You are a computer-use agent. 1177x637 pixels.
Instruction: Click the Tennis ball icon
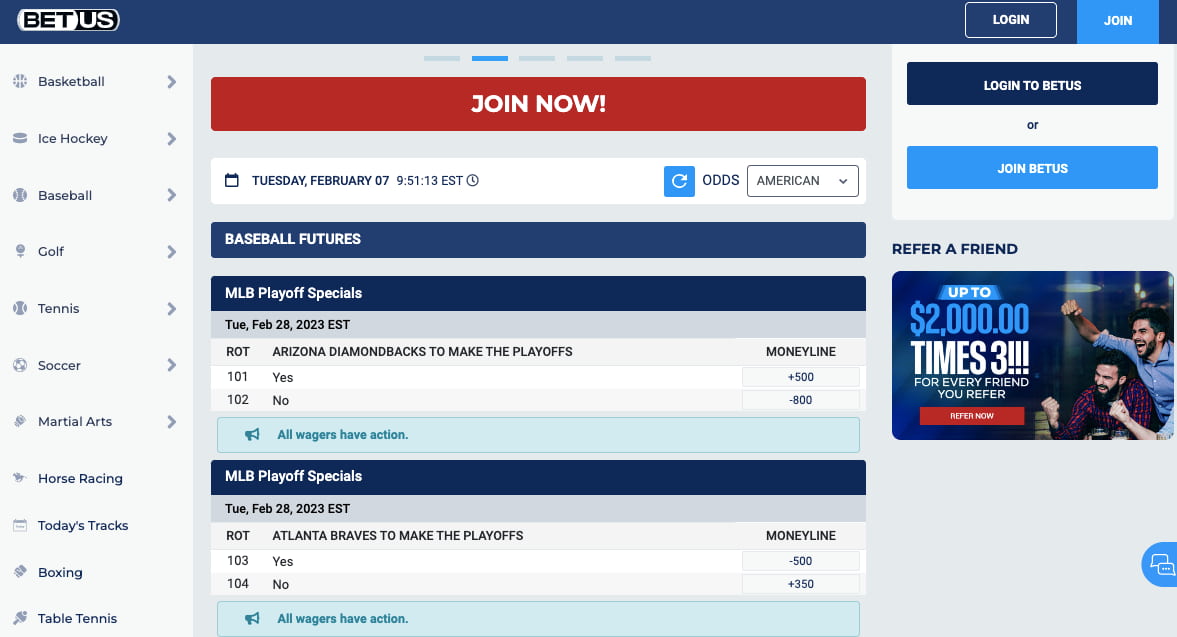[20, 308]
